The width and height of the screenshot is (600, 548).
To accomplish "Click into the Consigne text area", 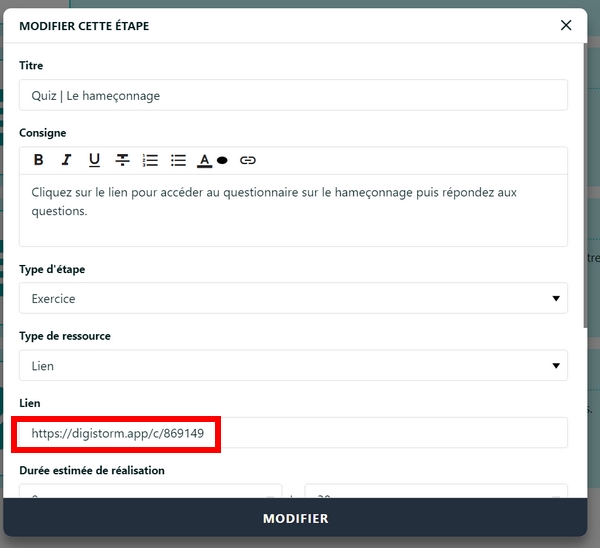I will click(293, 210).
